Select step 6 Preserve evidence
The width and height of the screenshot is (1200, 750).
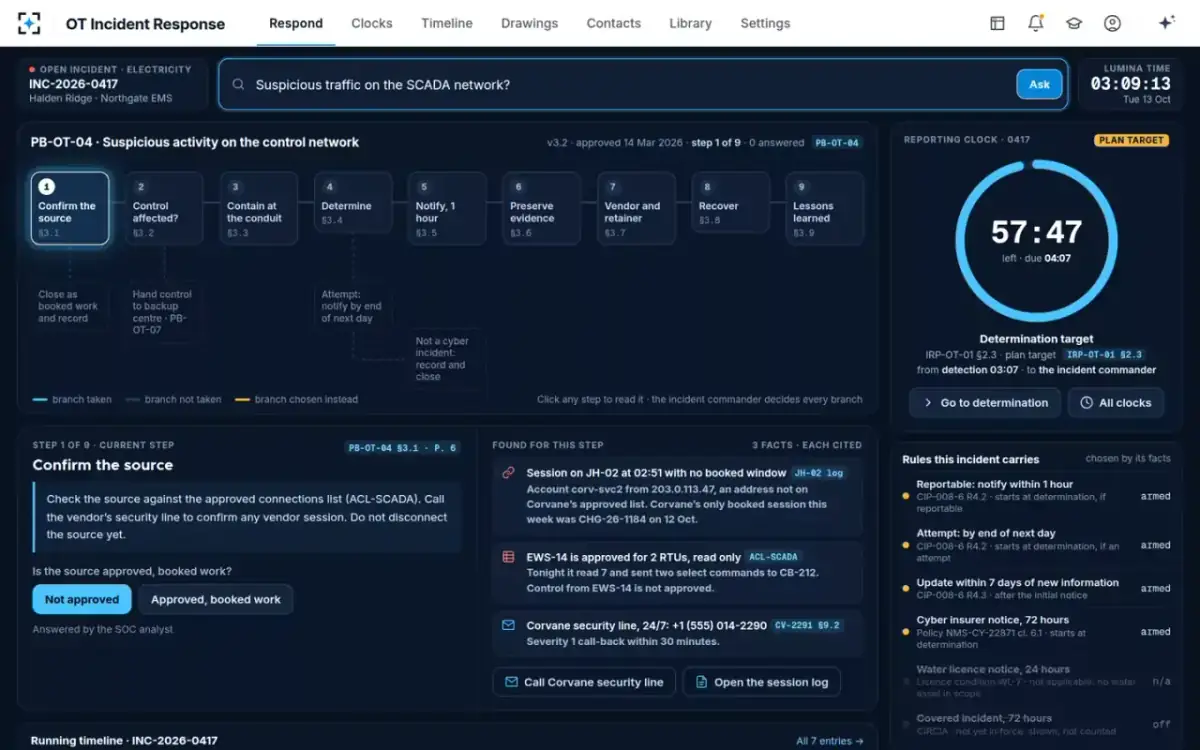point(542,208)
